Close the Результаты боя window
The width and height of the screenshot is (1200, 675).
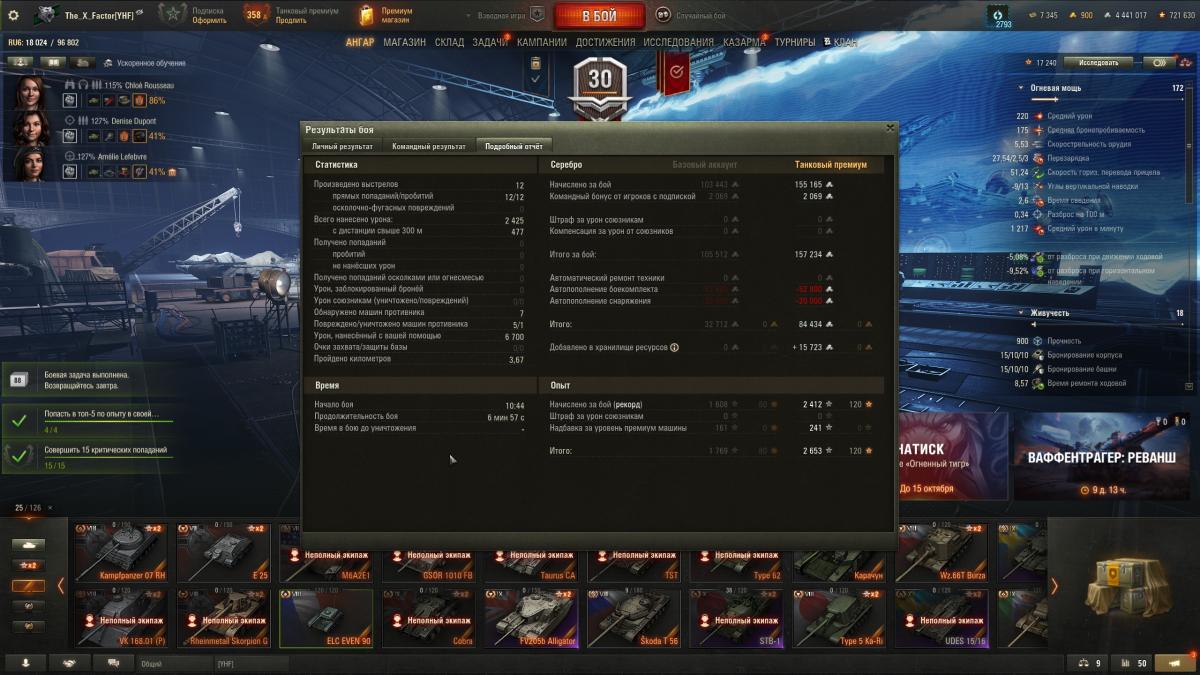tap(889, 129)
